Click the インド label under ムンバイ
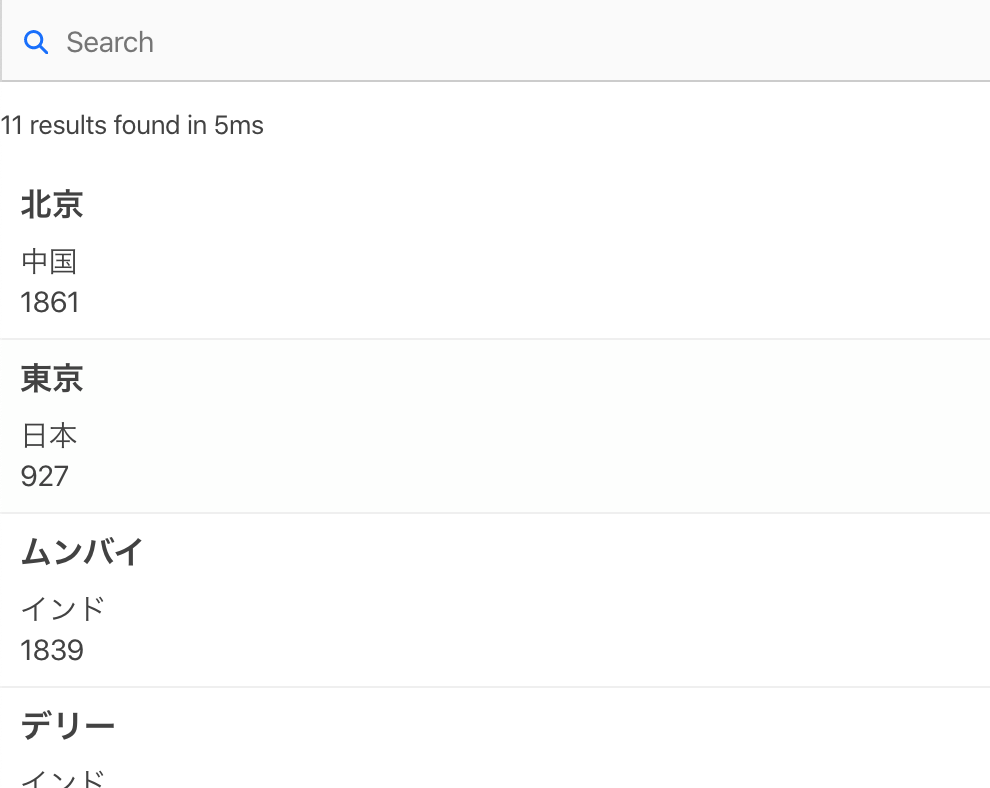Screen dimensions: 990x788 click(63, 609)
